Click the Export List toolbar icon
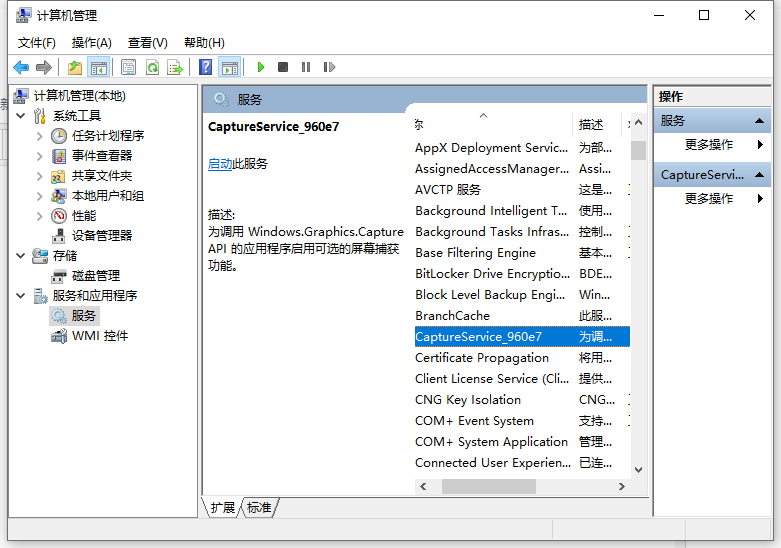 [175, 67]
